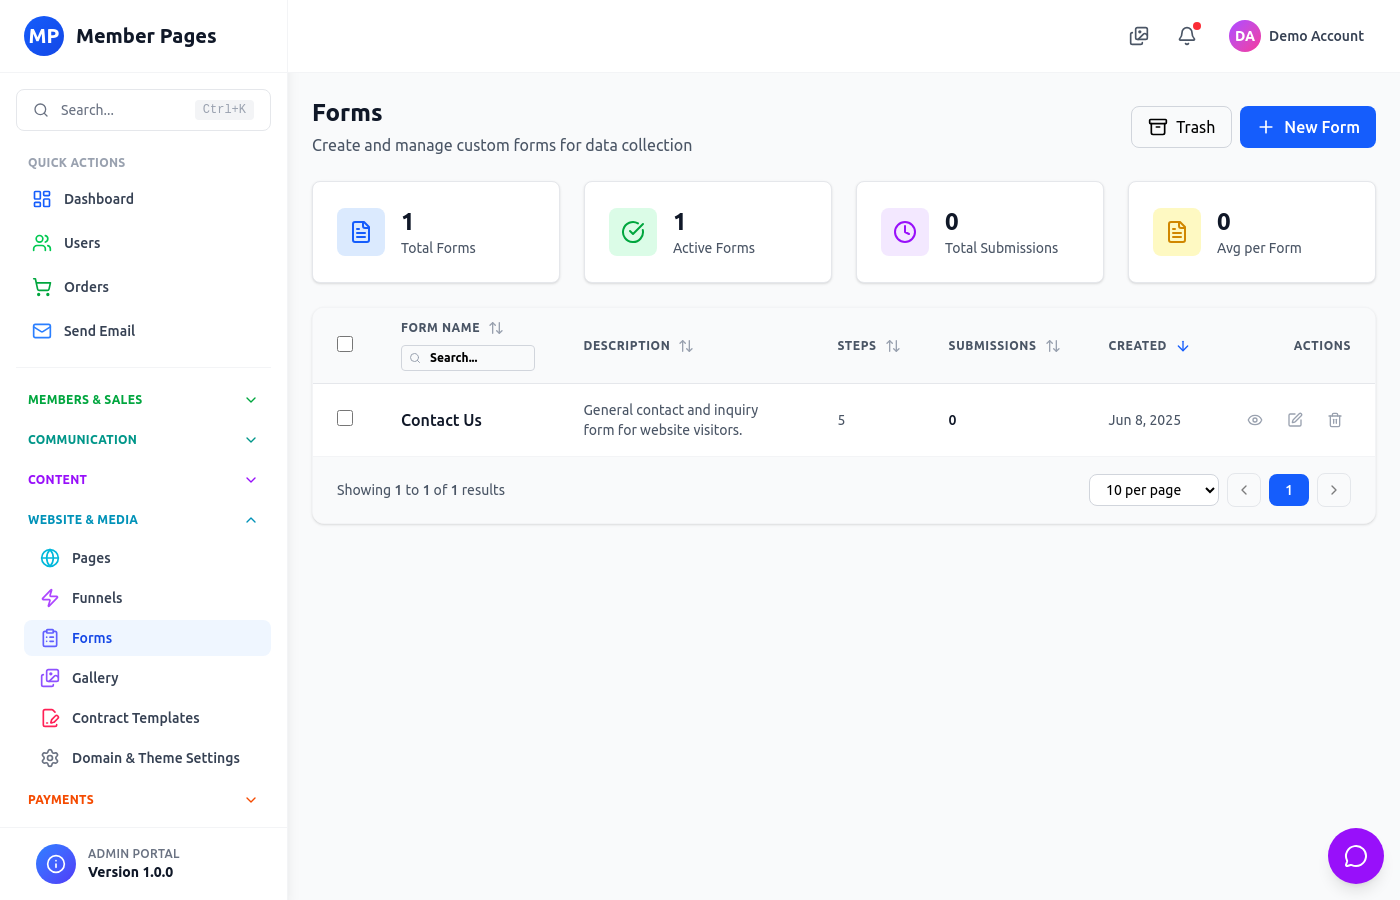
Task: Open the Gallery icon in Website & Media
Action: pyautogui.click(x=50, y=677)
